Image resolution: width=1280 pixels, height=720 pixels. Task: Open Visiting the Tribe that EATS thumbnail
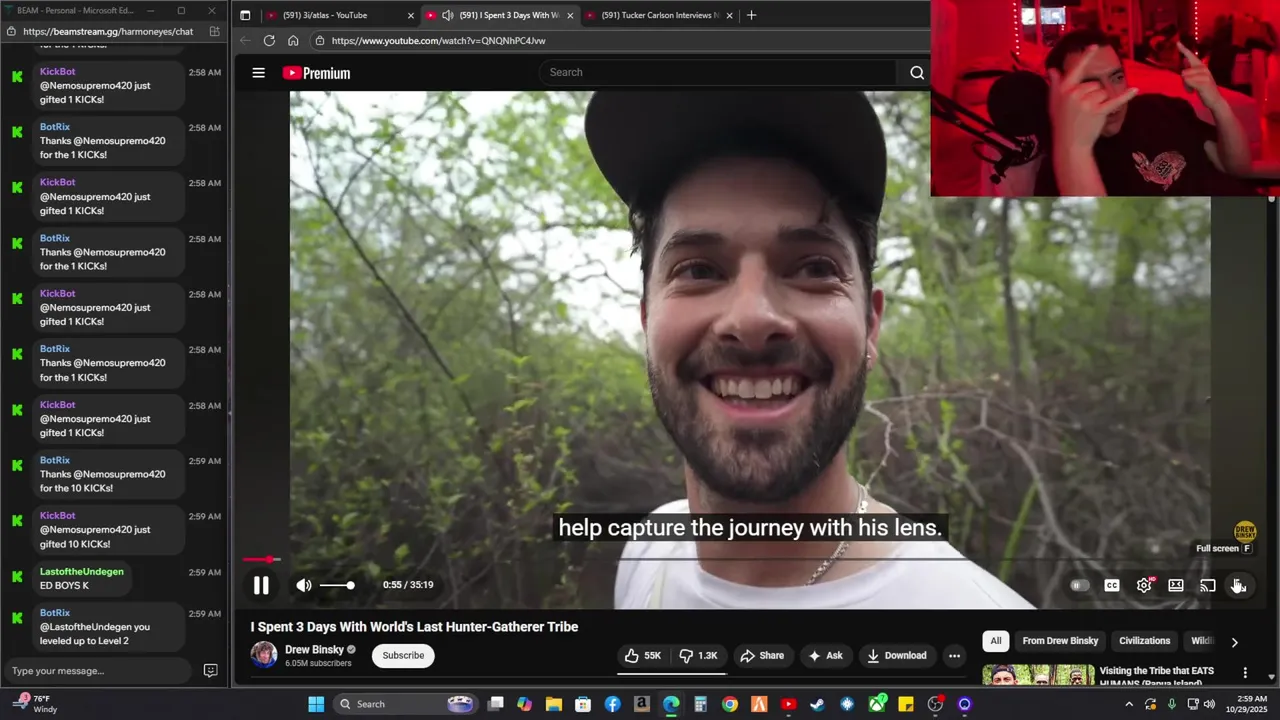tap(1038, 675)
